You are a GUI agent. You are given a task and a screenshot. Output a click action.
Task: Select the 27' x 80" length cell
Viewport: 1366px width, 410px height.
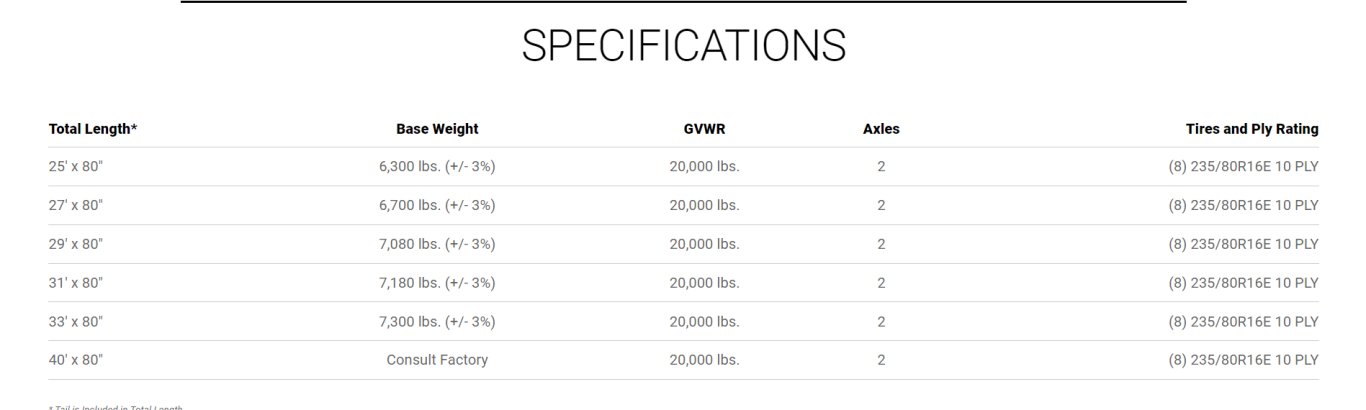tap(76, 205)
